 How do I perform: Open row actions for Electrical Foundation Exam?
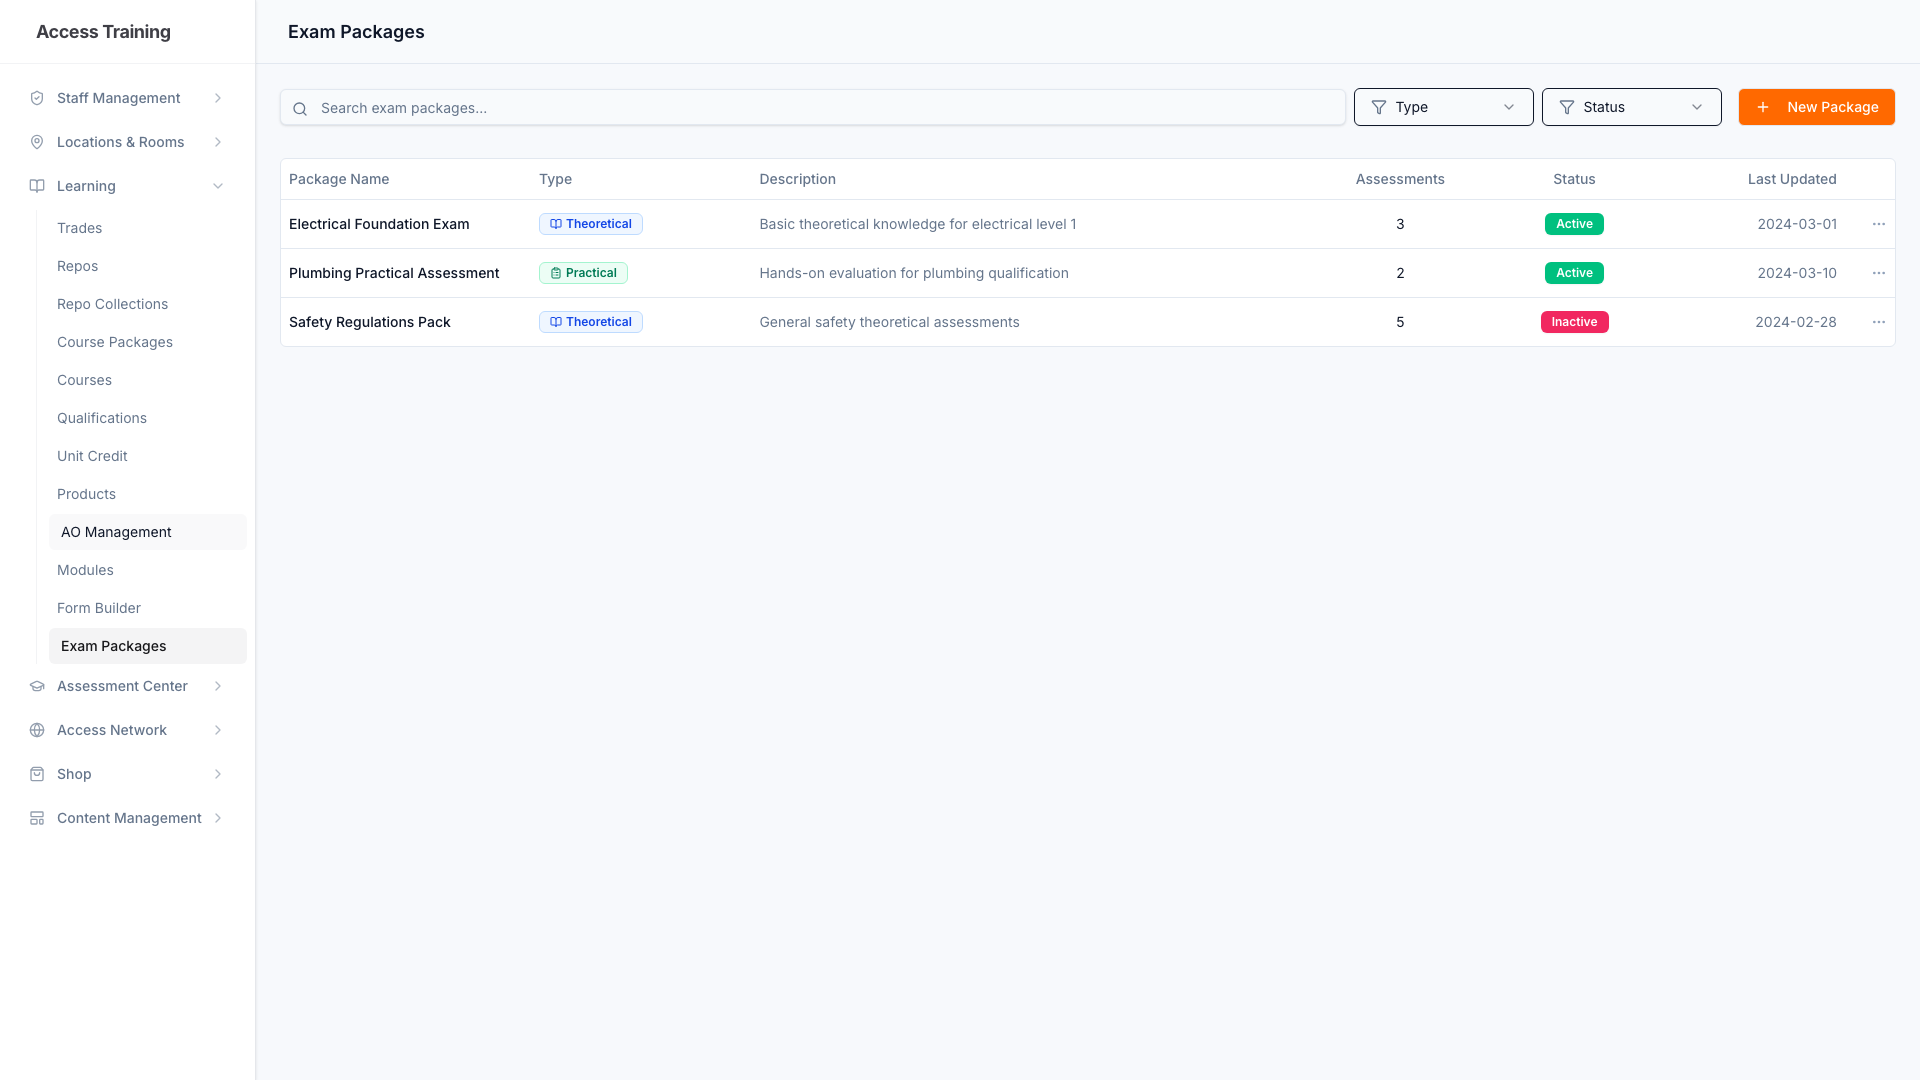1879,224
